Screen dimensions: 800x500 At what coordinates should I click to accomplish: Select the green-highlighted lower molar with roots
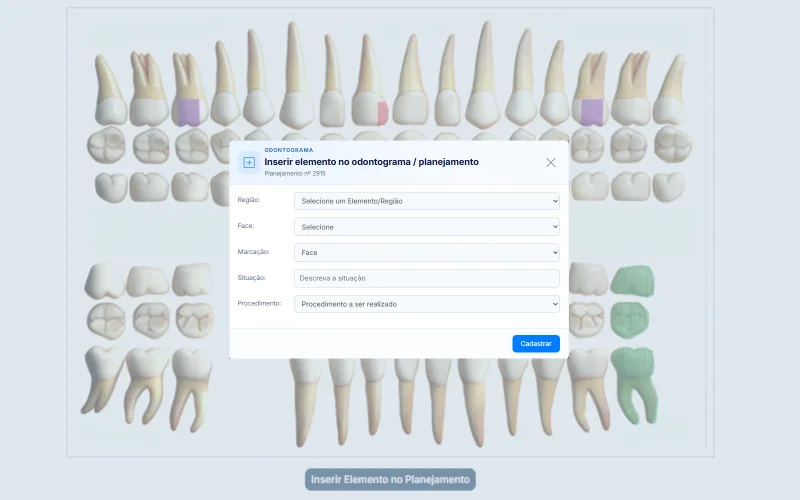coord(634,385)
